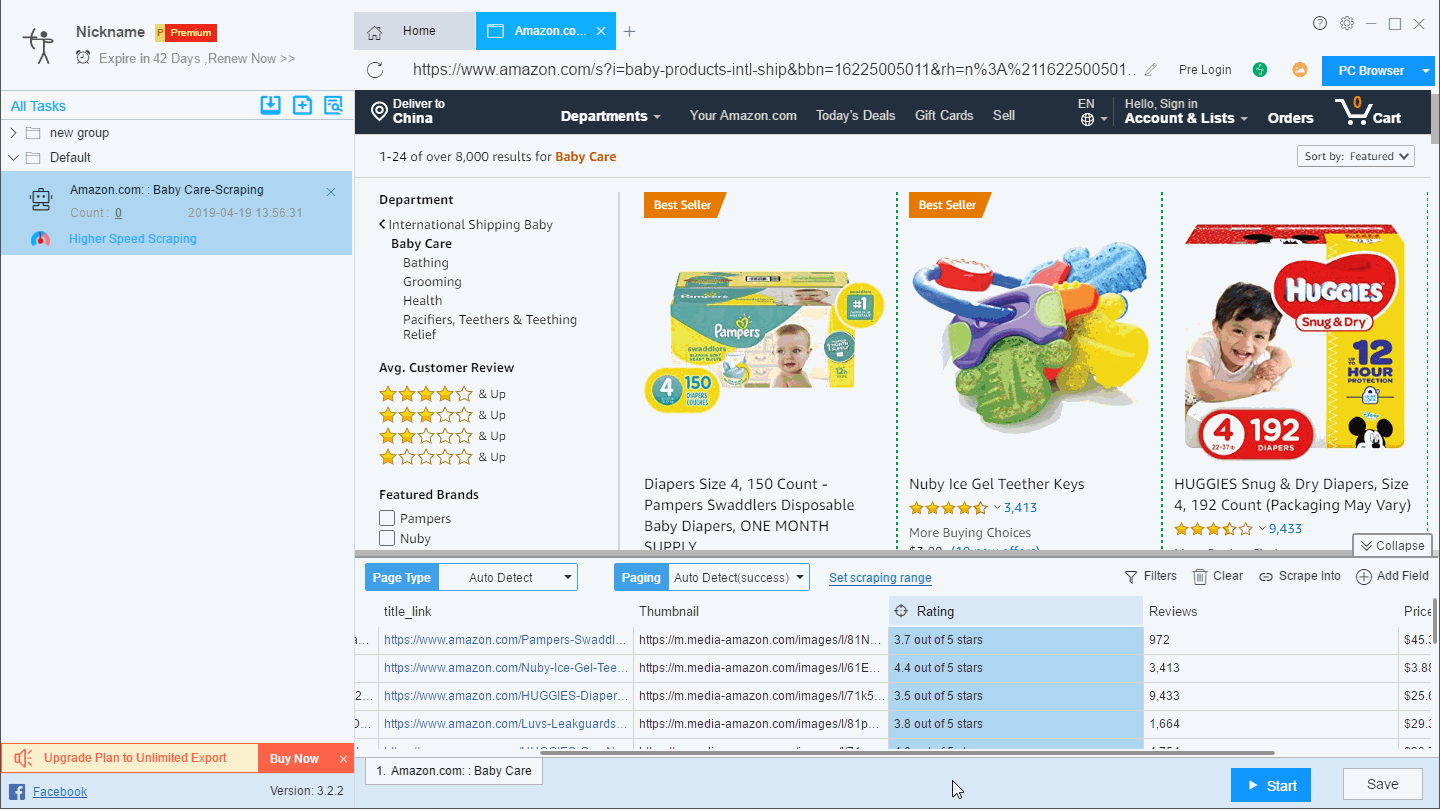
Task: Open the PC Browser dropdown arrow
Action: 1426,70
